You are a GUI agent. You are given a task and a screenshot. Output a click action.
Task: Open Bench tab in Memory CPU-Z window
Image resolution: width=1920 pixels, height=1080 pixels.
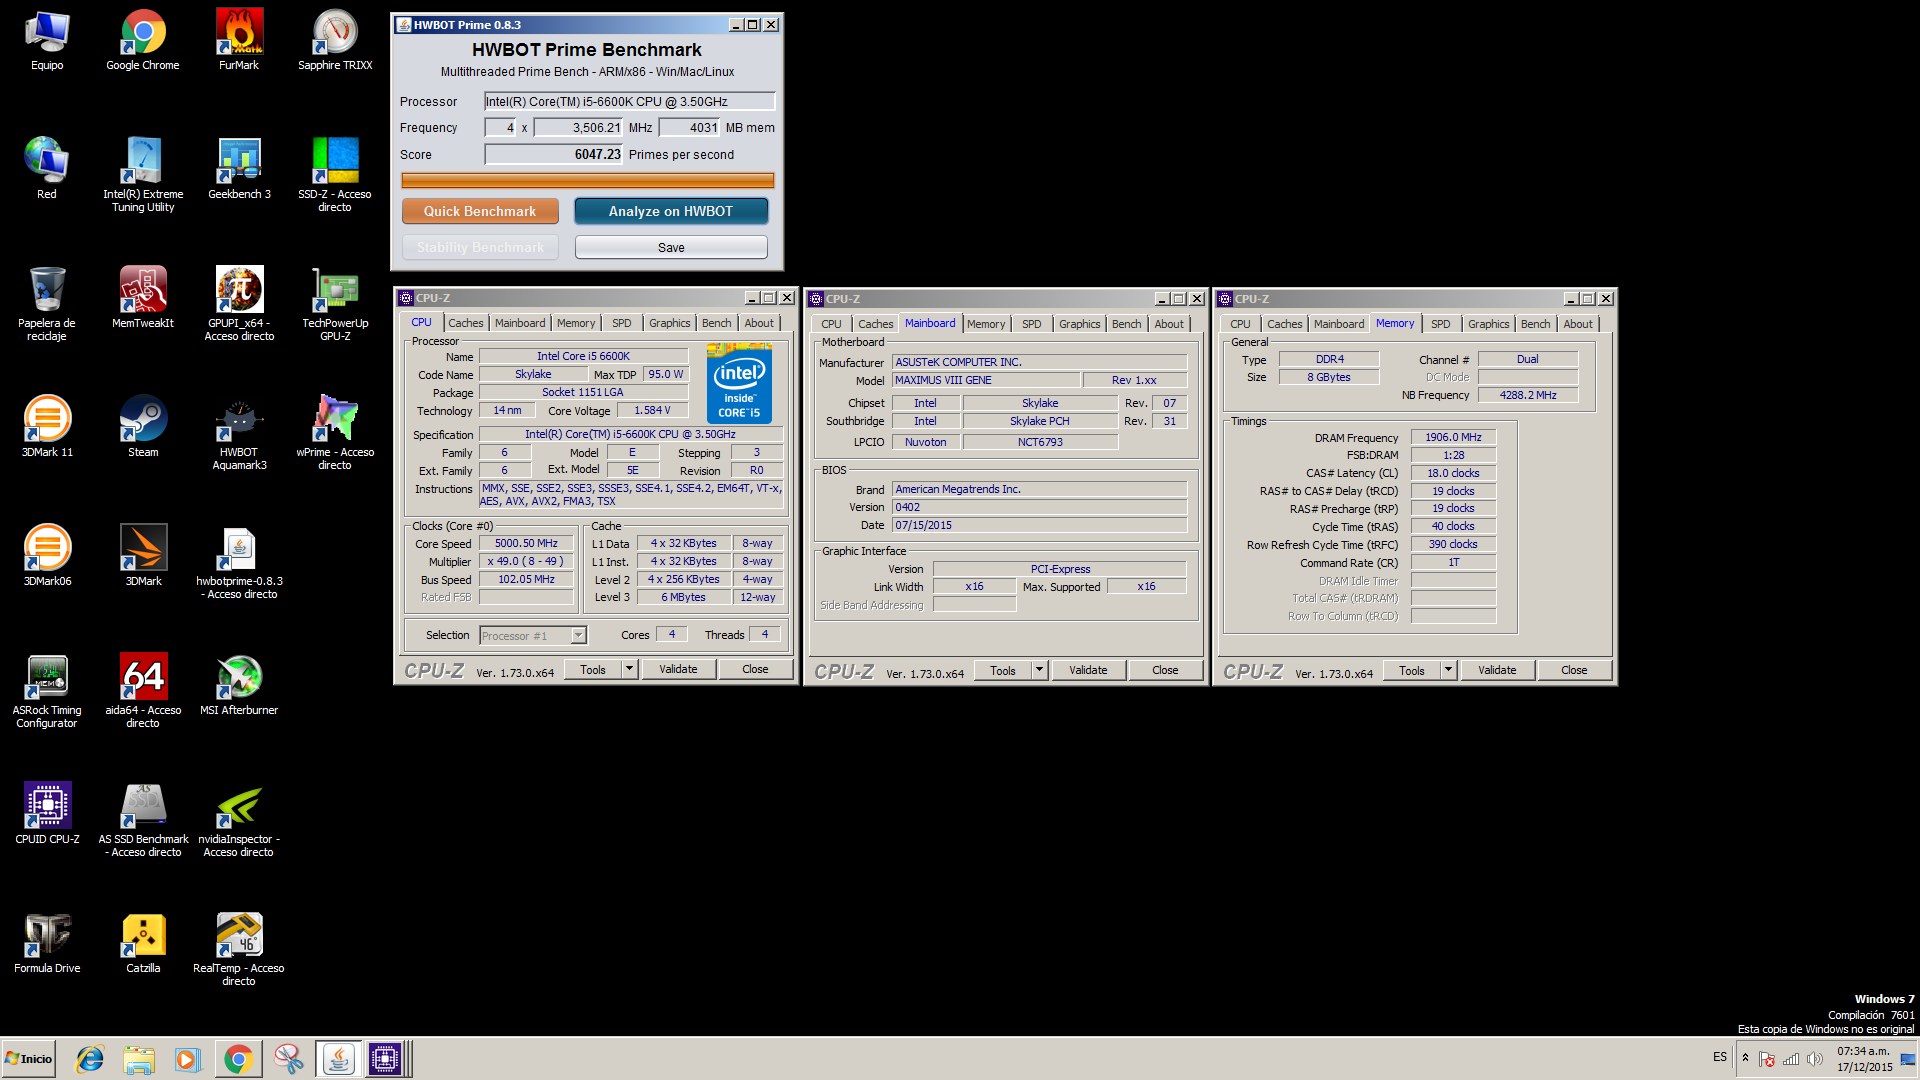(1535, 324)
